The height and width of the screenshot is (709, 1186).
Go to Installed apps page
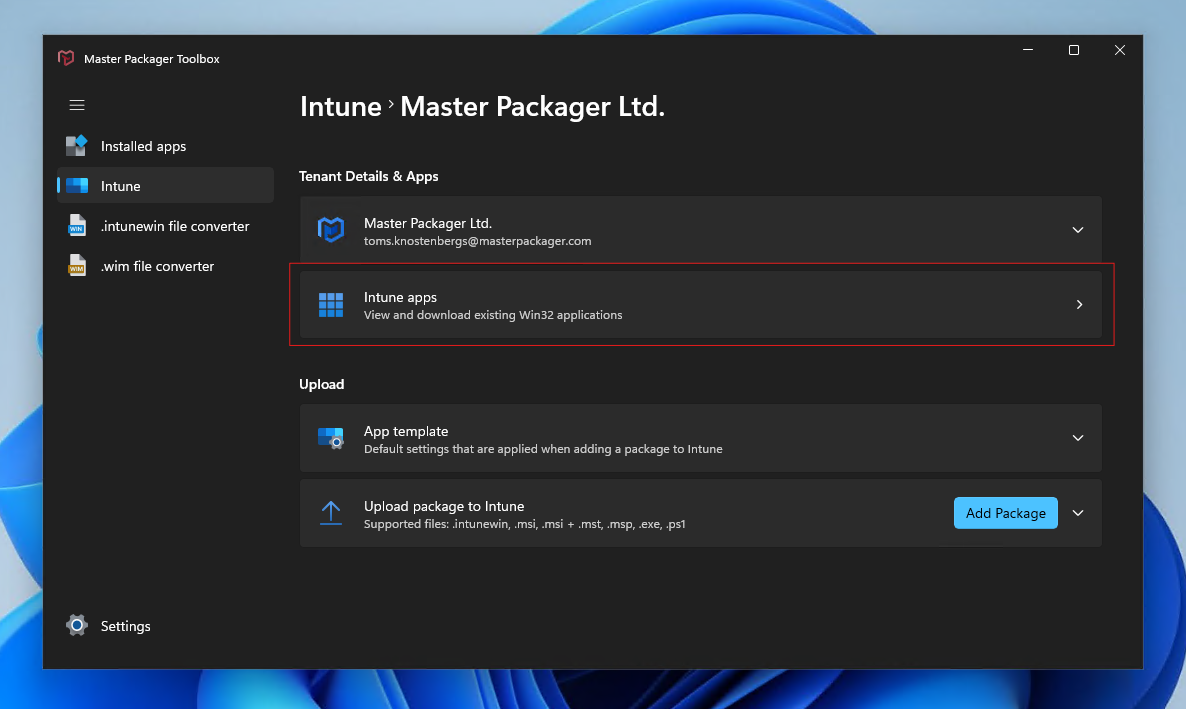[166, 146]
